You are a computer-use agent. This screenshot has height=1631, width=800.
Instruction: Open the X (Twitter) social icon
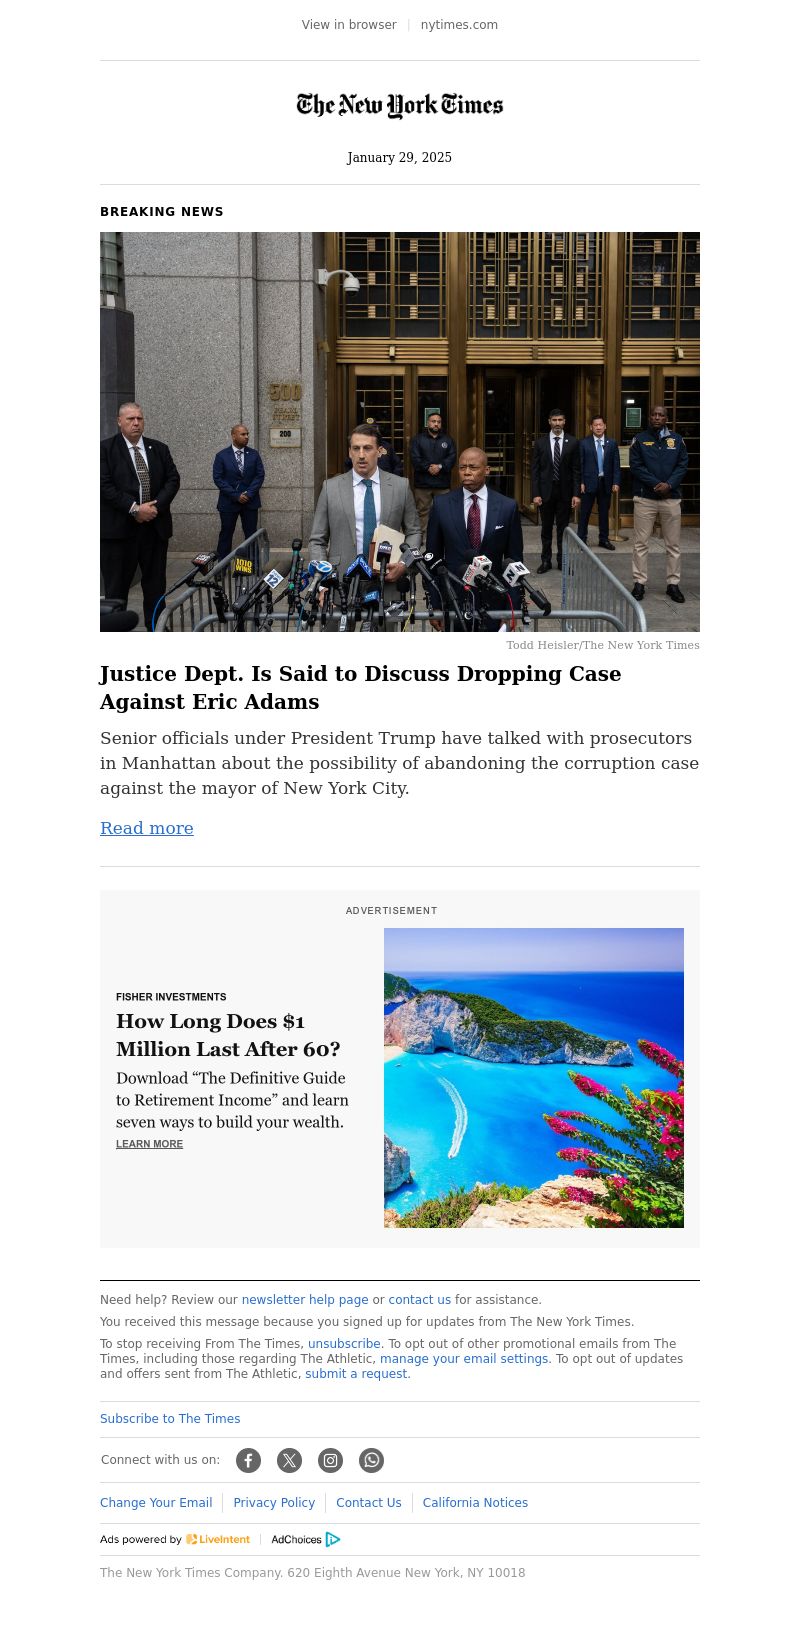(289, 1460)
